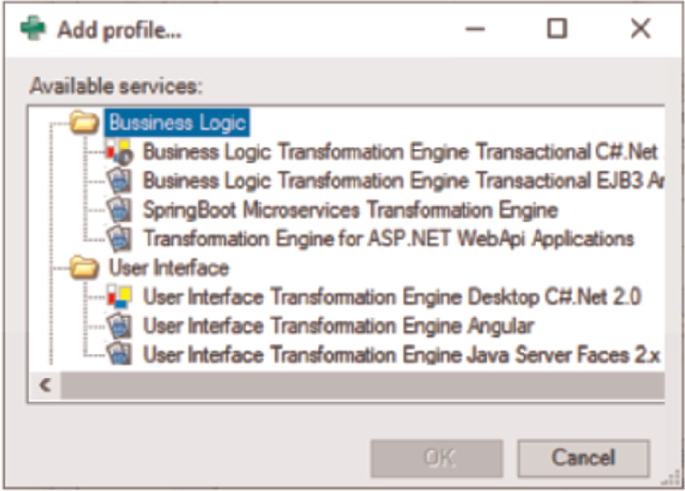Click the User Interface folder icon
The width and height of the screenshot is (685, 491).
click(84, 267)
